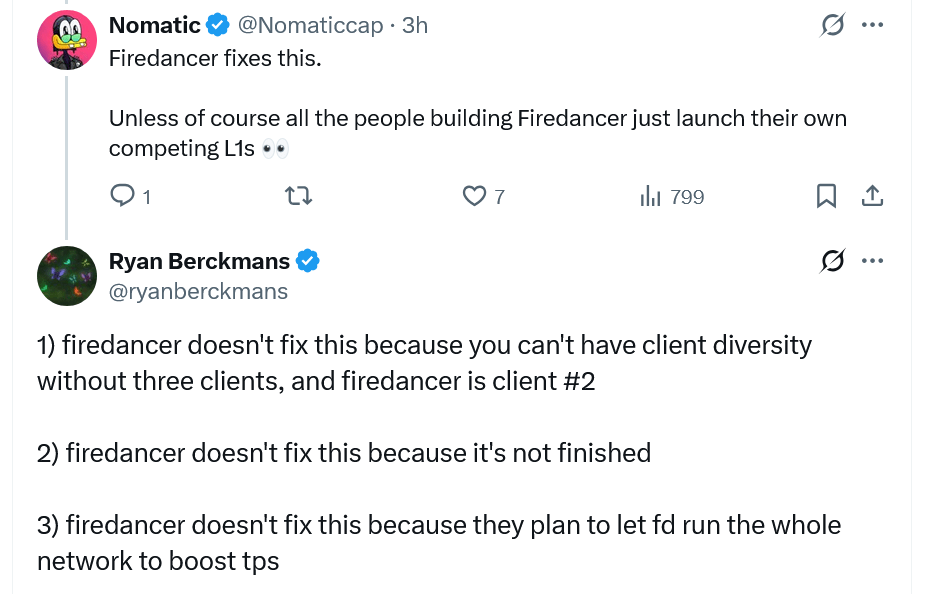This screenshot has width=925, height=594.
Task: Go to Ryan Berckmans' profile name
Action: [x=199, y=262]
